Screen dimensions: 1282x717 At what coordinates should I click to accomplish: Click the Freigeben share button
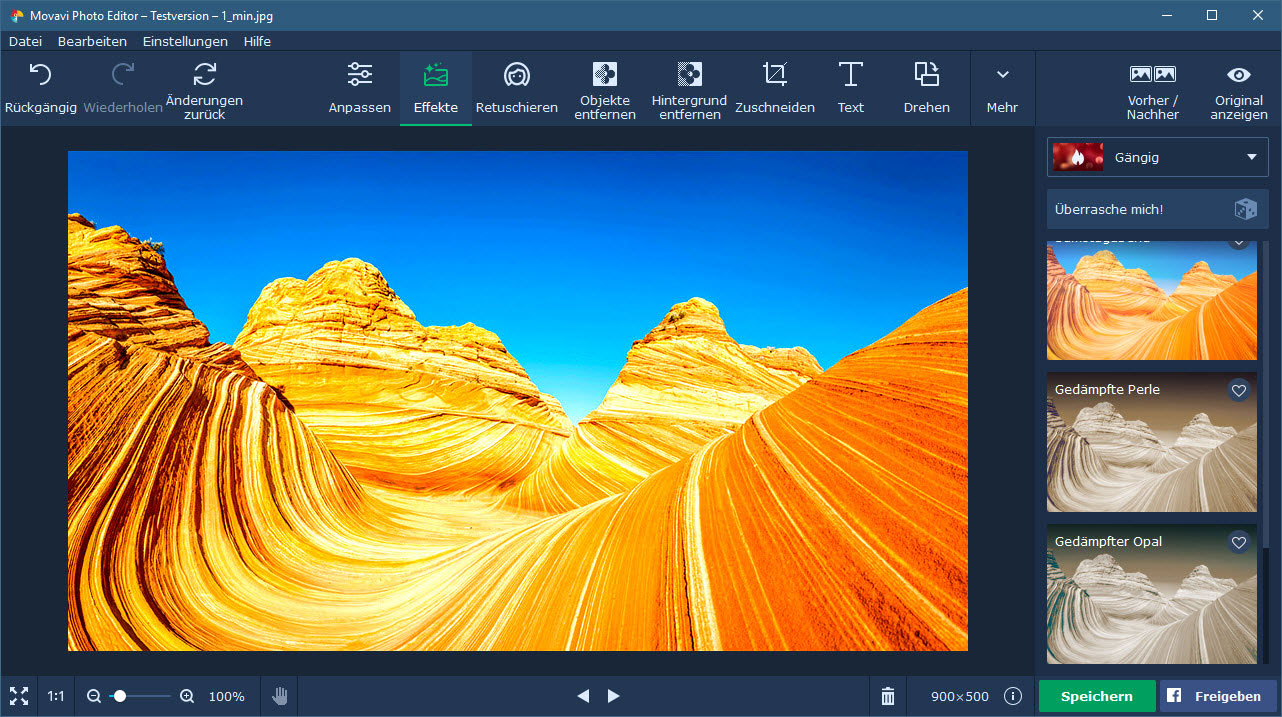click(x=1219, y=696)
